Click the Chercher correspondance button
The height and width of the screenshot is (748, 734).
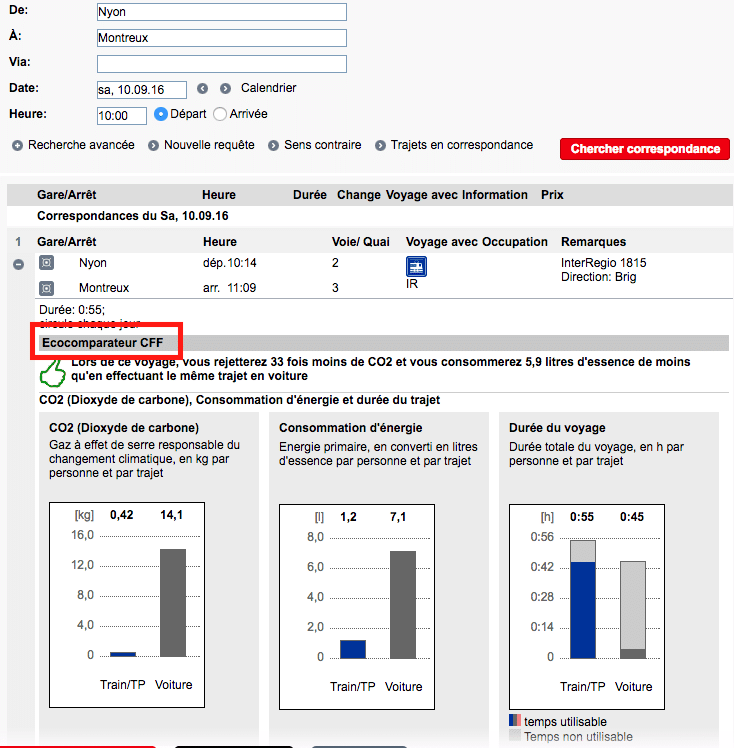645,149
